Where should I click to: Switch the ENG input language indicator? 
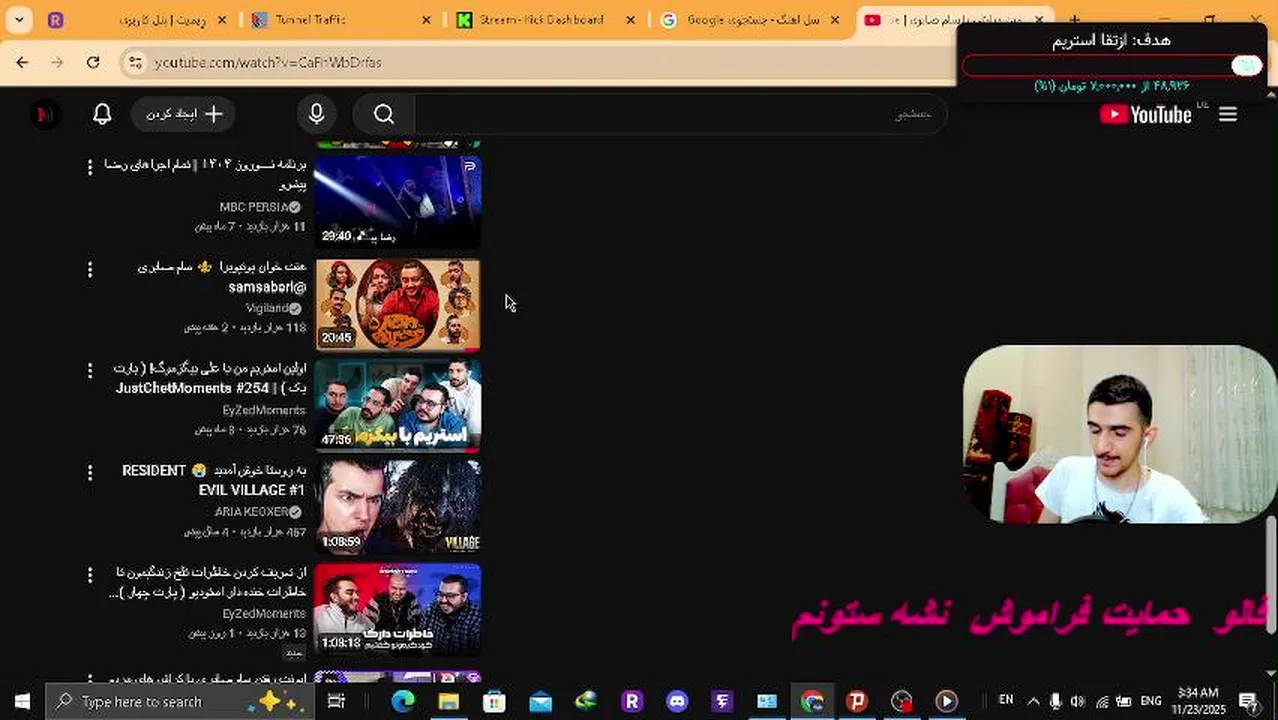pos(1151,702)
